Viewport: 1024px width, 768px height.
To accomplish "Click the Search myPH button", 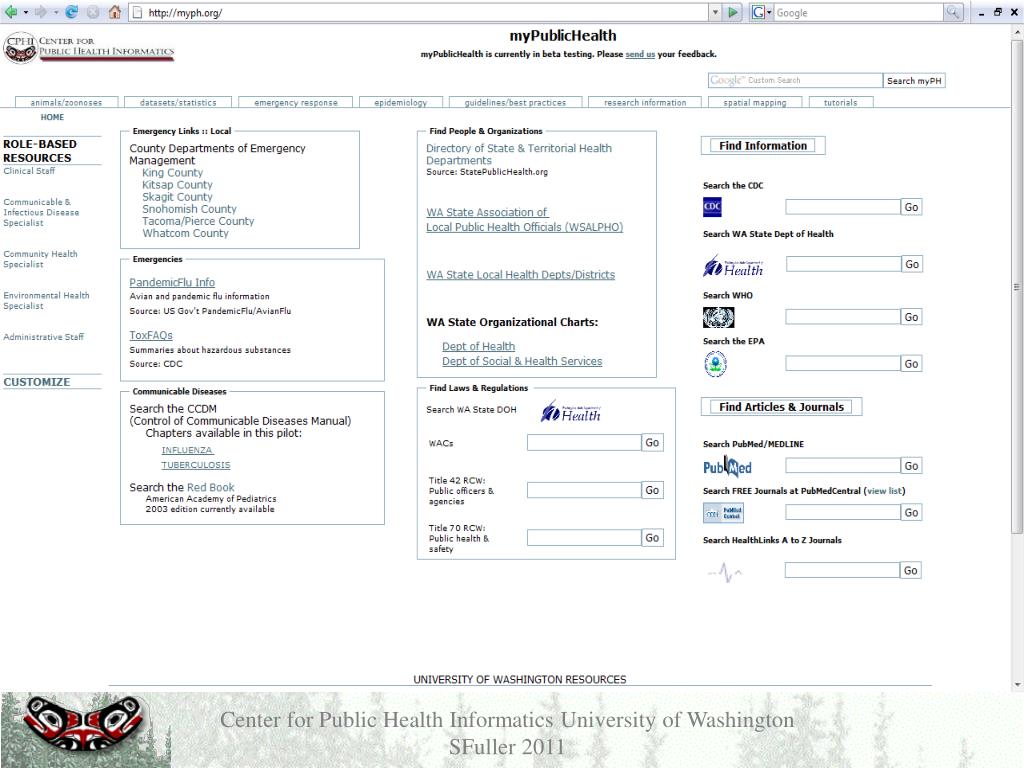I will click(x=914, y=81).
